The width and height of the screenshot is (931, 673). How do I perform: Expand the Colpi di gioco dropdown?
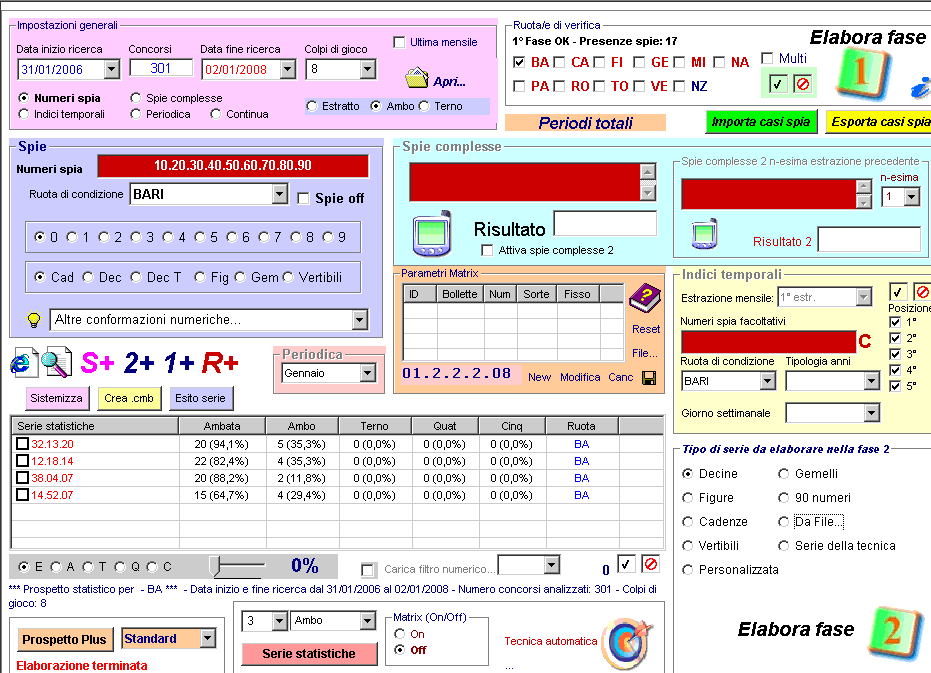tap(368, 69)
